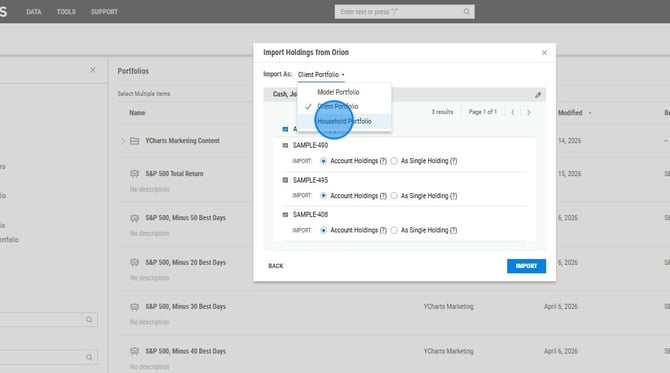Click the pencil edit icon in dialog
Screen dimensions: 670x373
(x=538, y=95)
